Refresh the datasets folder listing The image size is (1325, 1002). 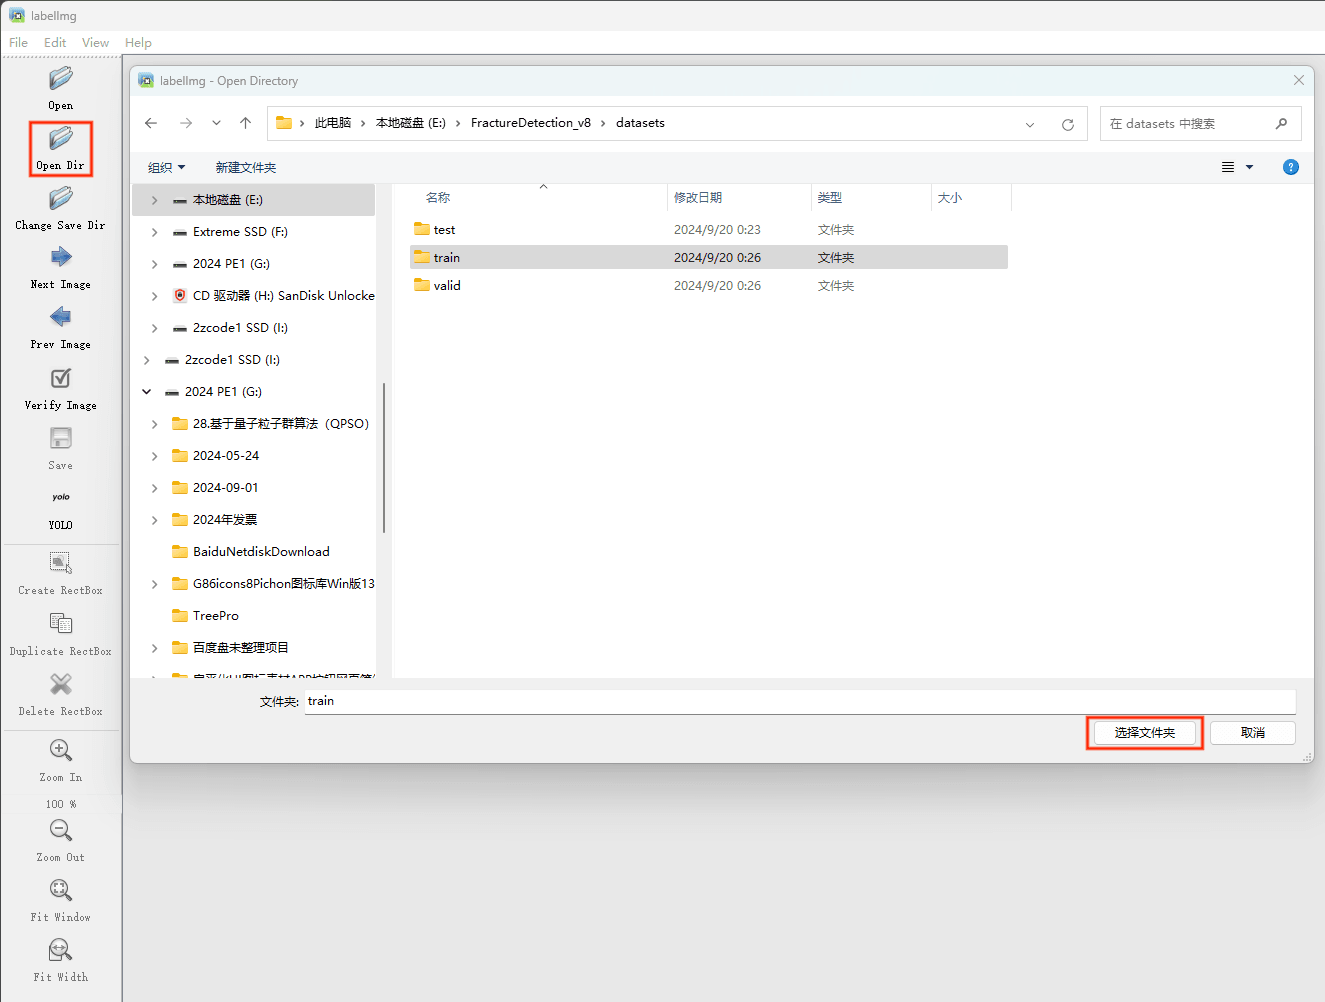pyautogui.click(x=1068, y=124)
